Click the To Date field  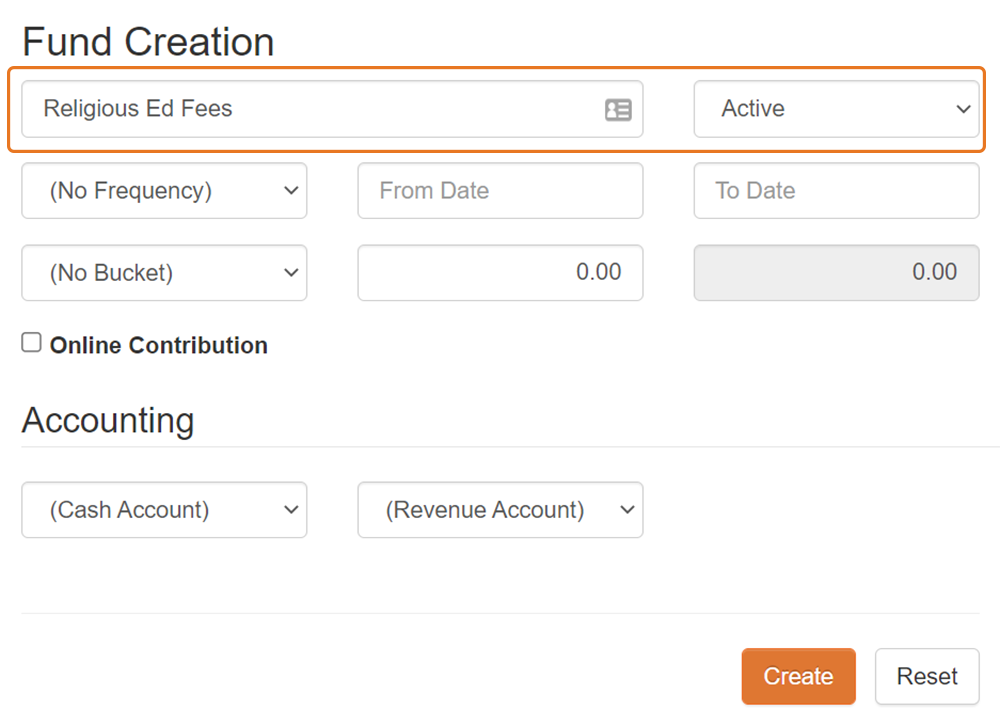pyautogui.click(x=836, y=191)
